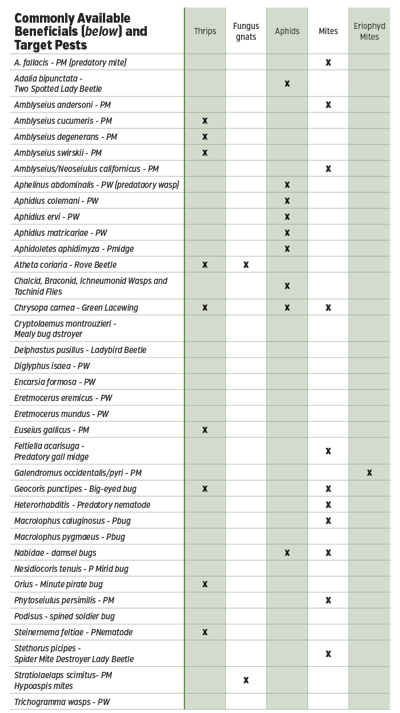Screen dimensions: 400x713
Task: Select row 'Cryptolaemus montrouzieri - Mealy bug dstroyer'
Action: click(200, 329)
